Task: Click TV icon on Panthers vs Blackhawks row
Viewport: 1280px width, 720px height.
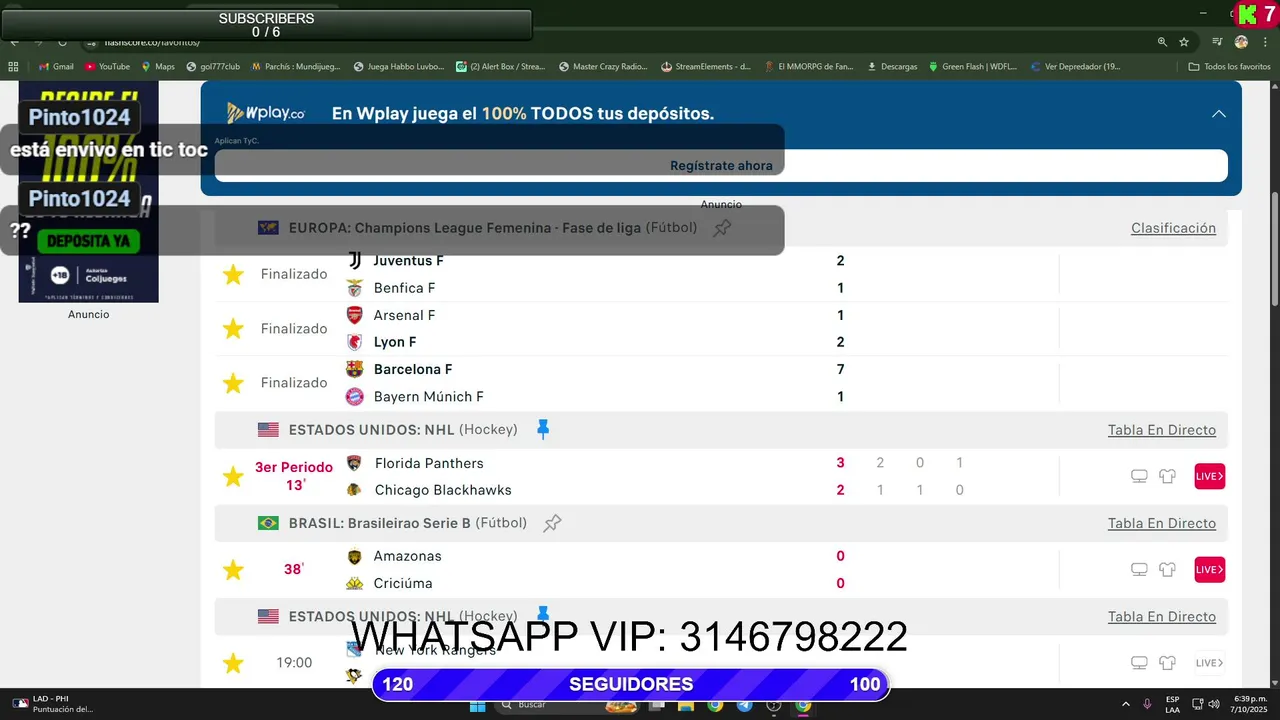Action: (x=1139, y=476)
